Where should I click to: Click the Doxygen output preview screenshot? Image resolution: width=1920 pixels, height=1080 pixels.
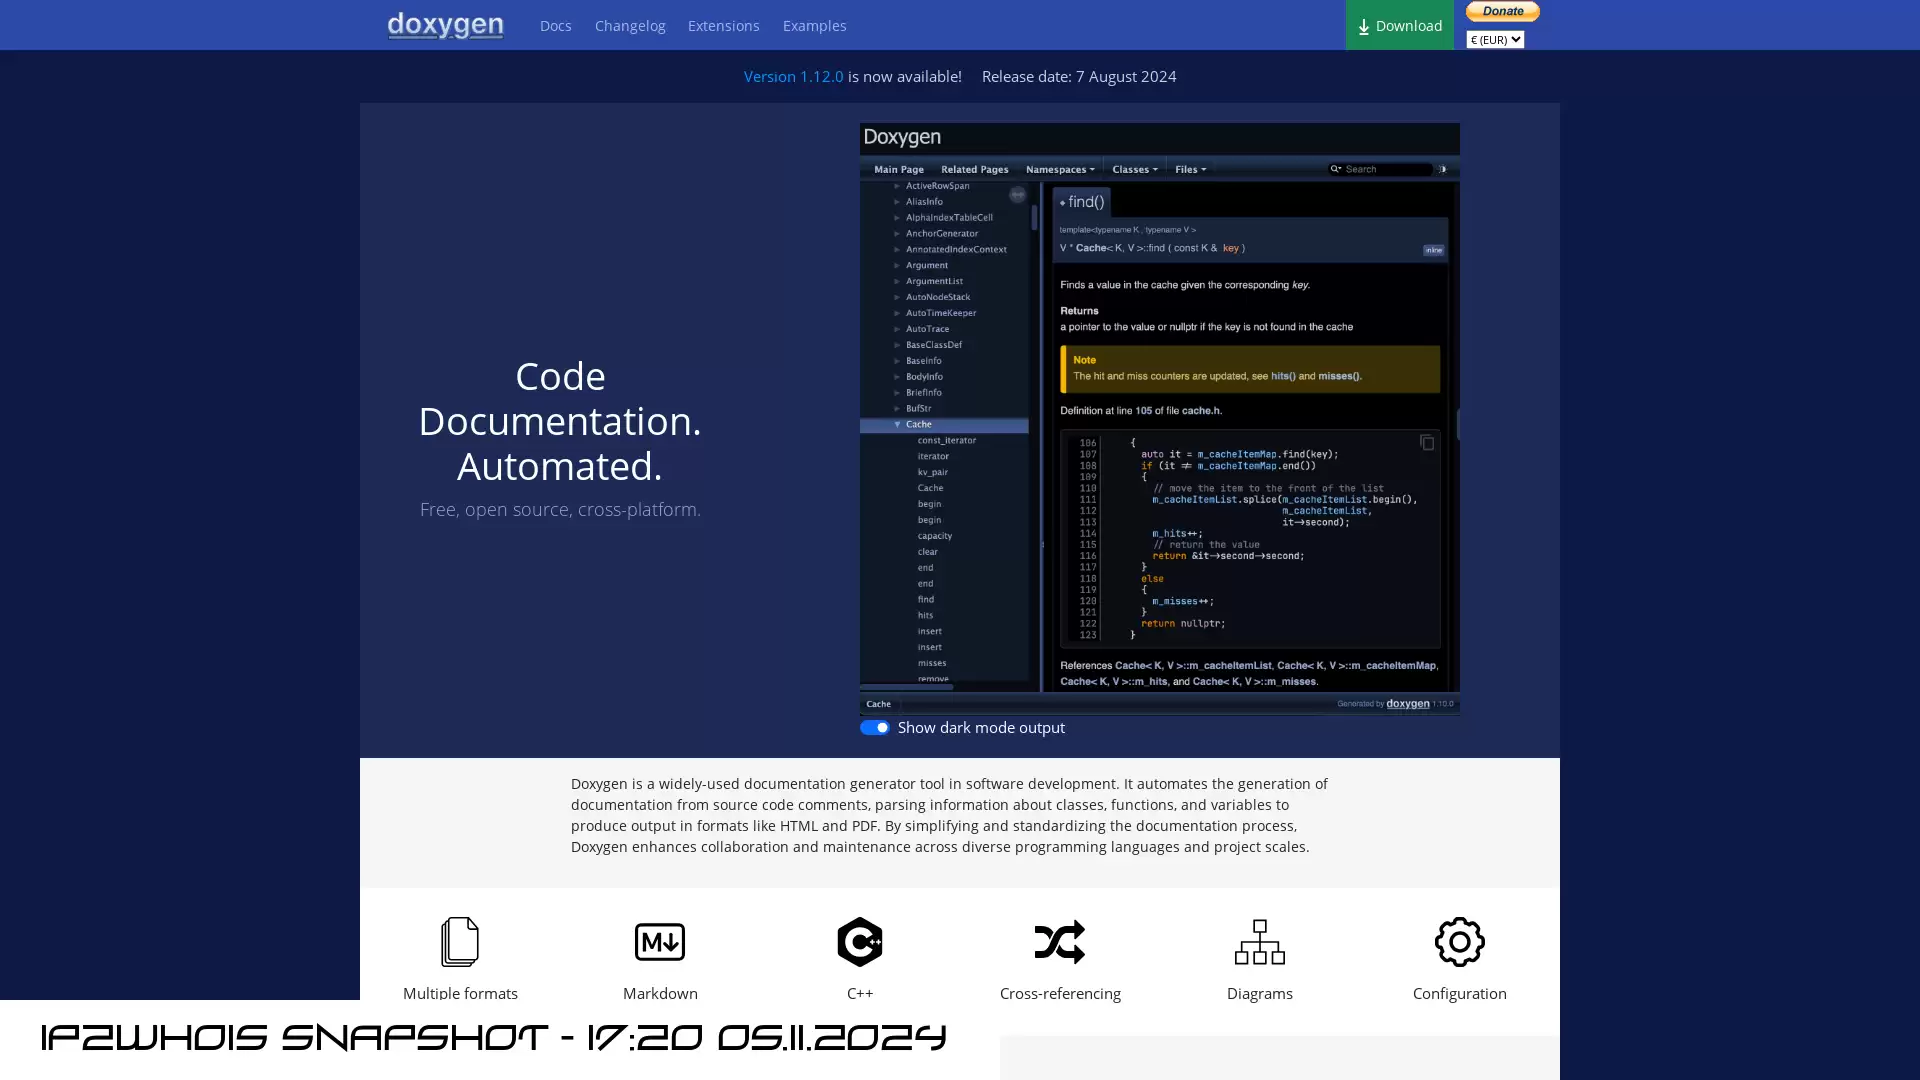[x=1159, y=418]
